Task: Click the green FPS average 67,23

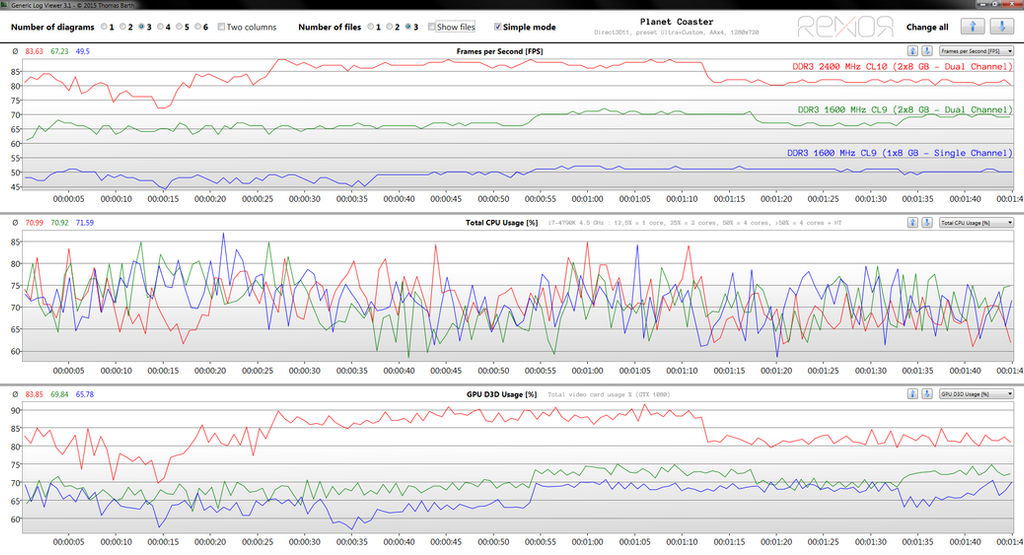Action: click(x=59, y=51)
